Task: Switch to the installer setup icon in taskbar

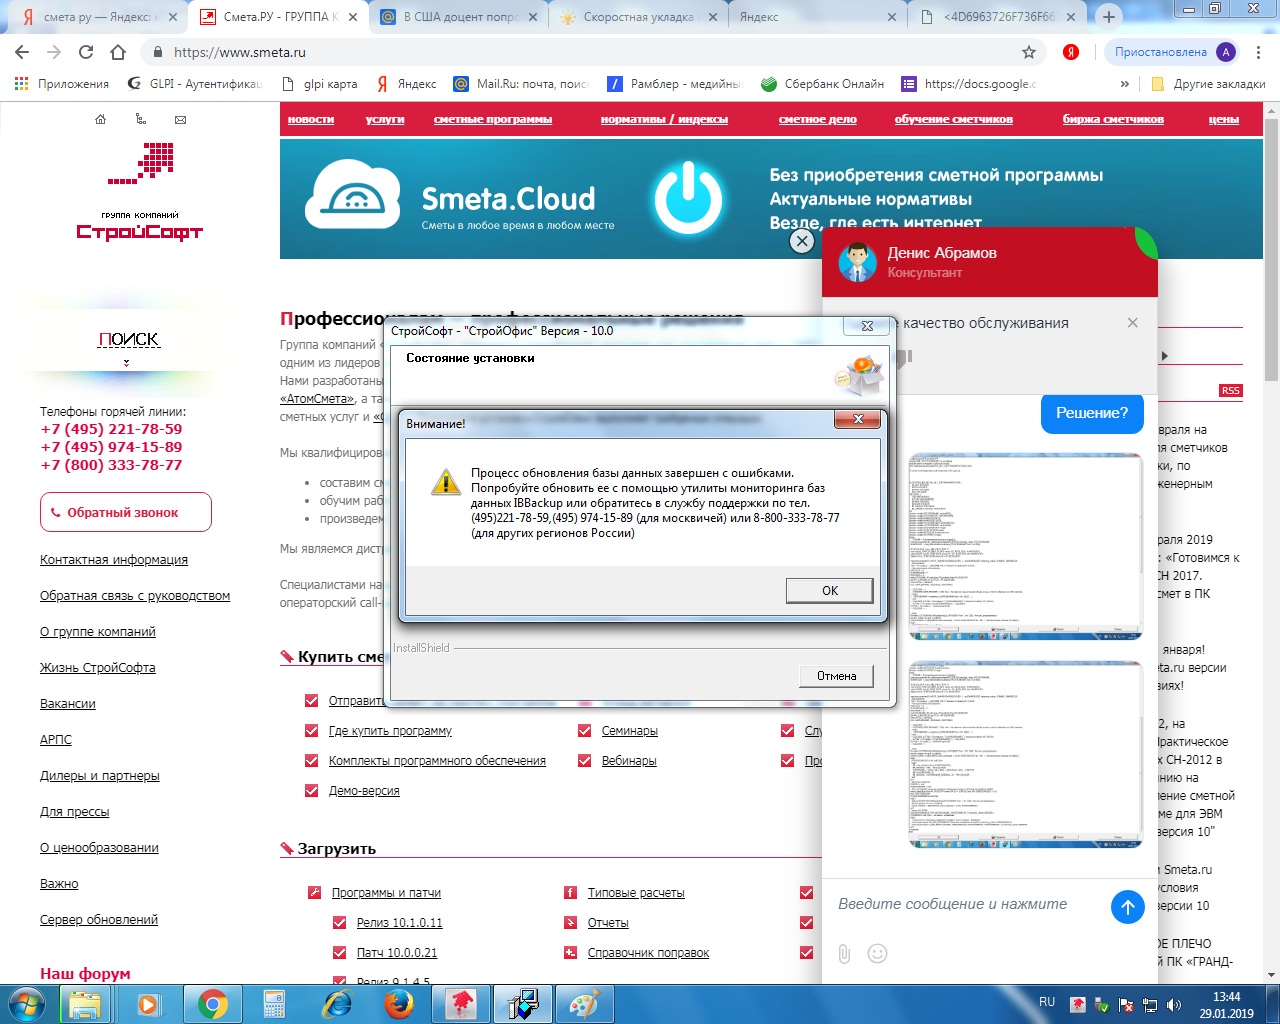Action: 523,1003
